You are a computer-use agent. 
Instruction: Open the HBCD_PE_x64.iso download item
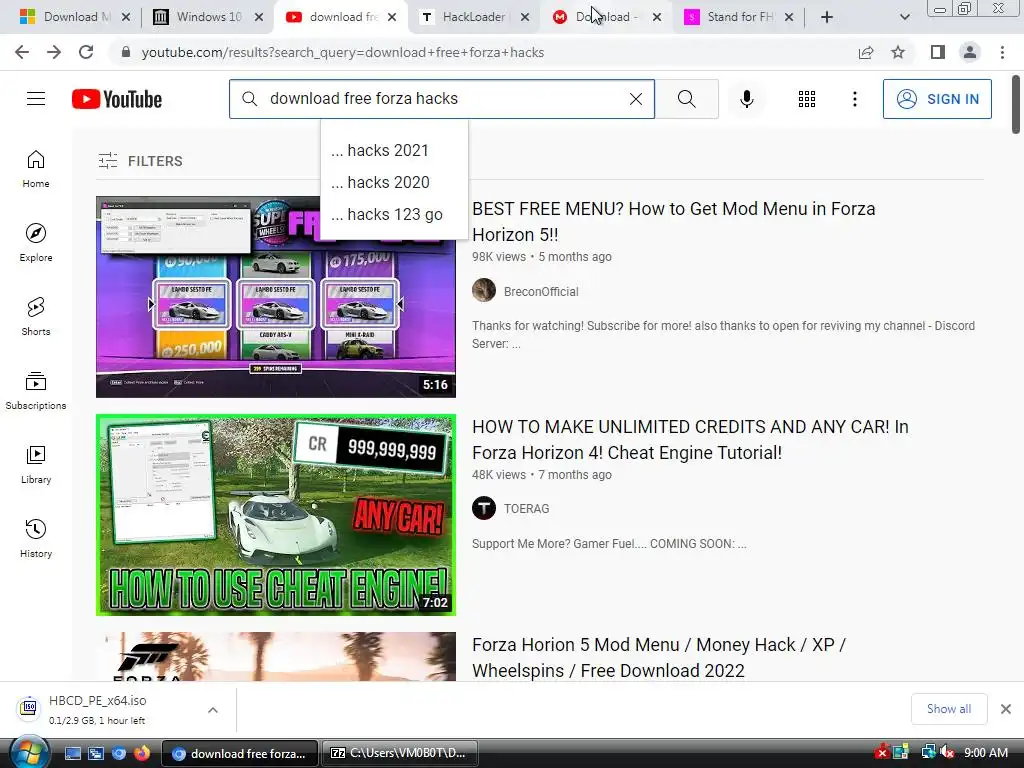98,709
